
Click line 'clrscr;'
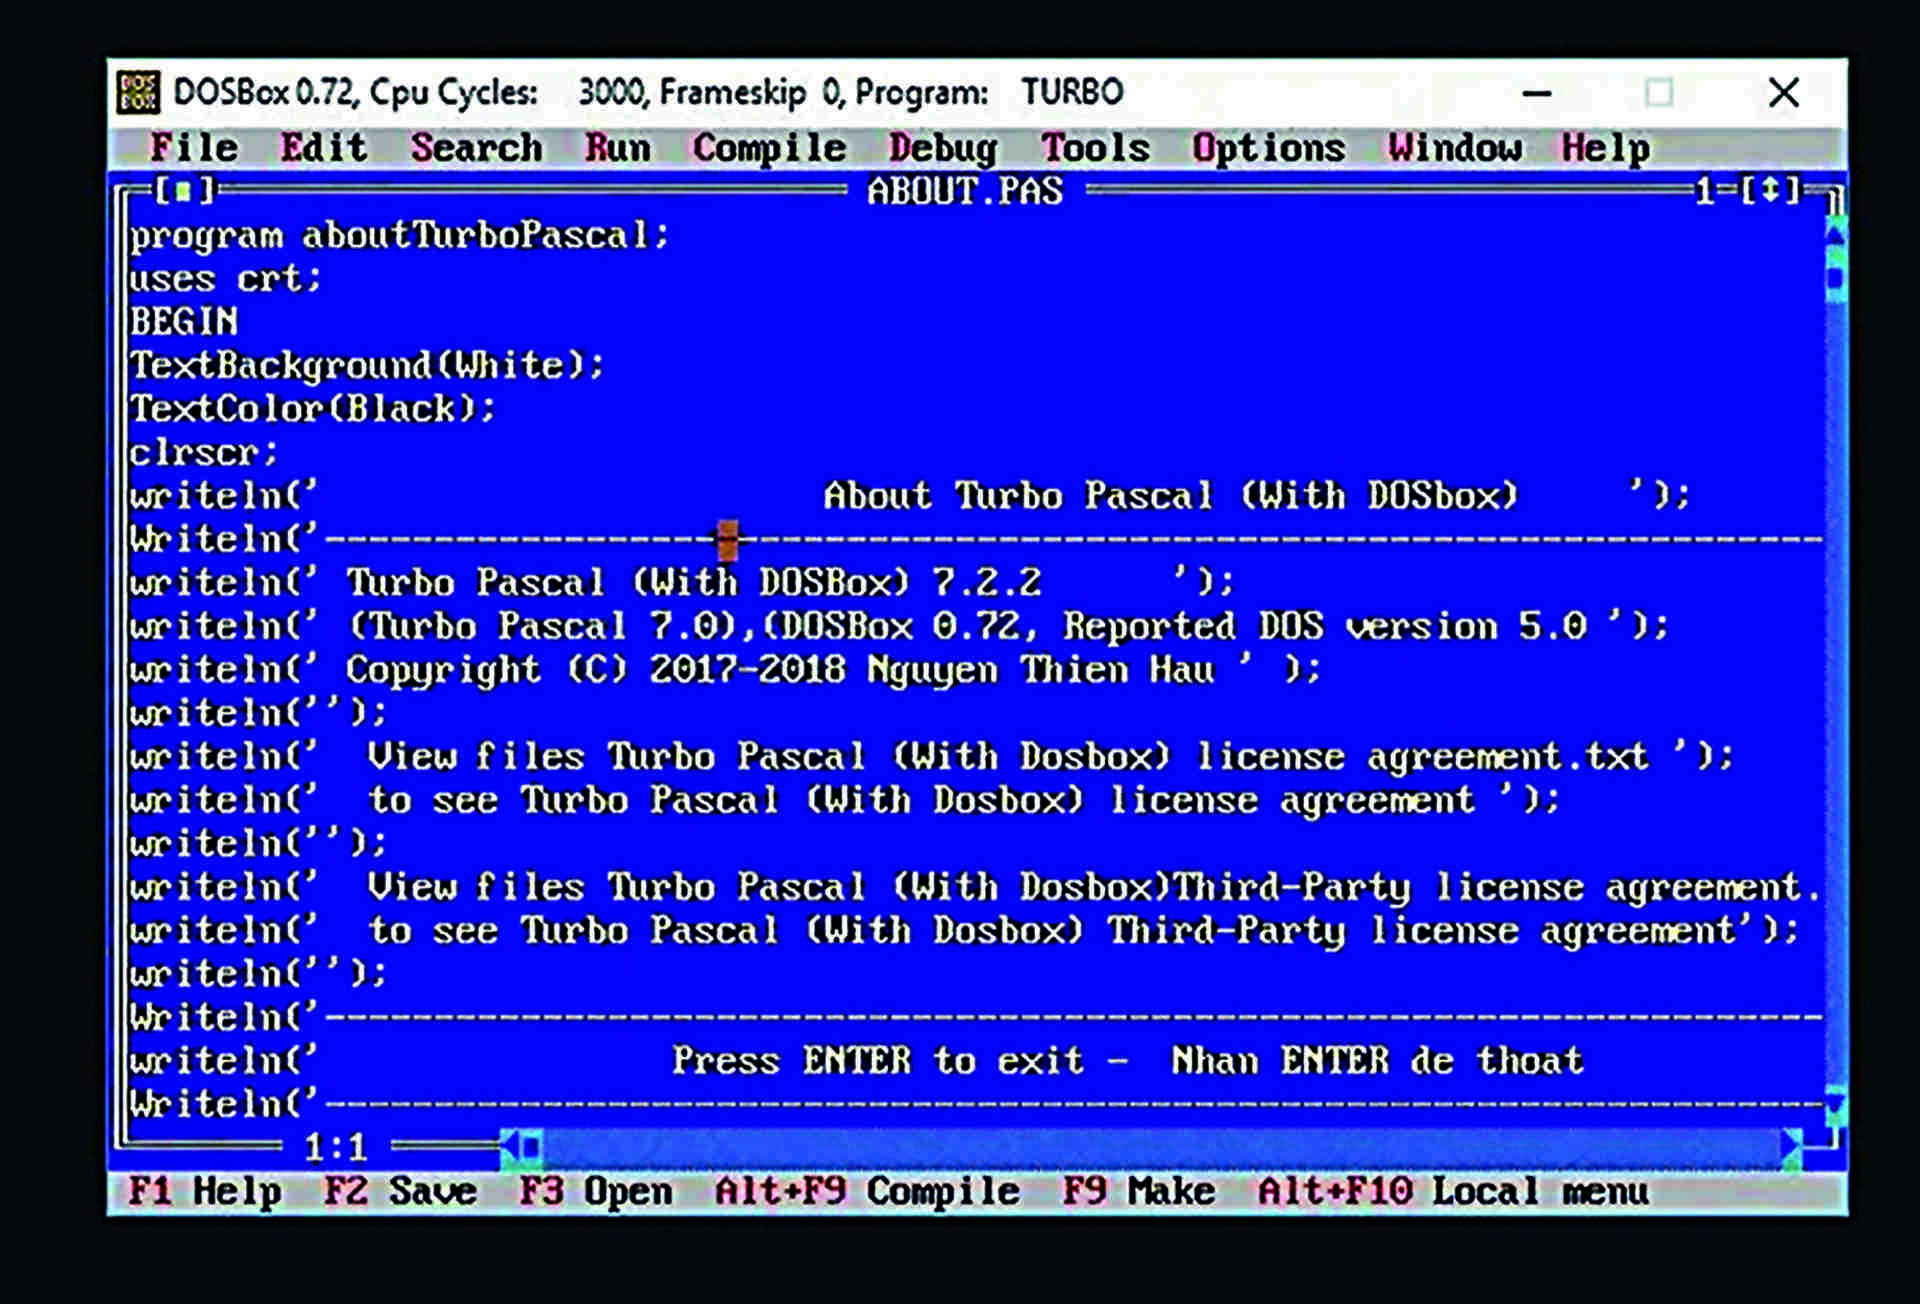pos(204,453)
